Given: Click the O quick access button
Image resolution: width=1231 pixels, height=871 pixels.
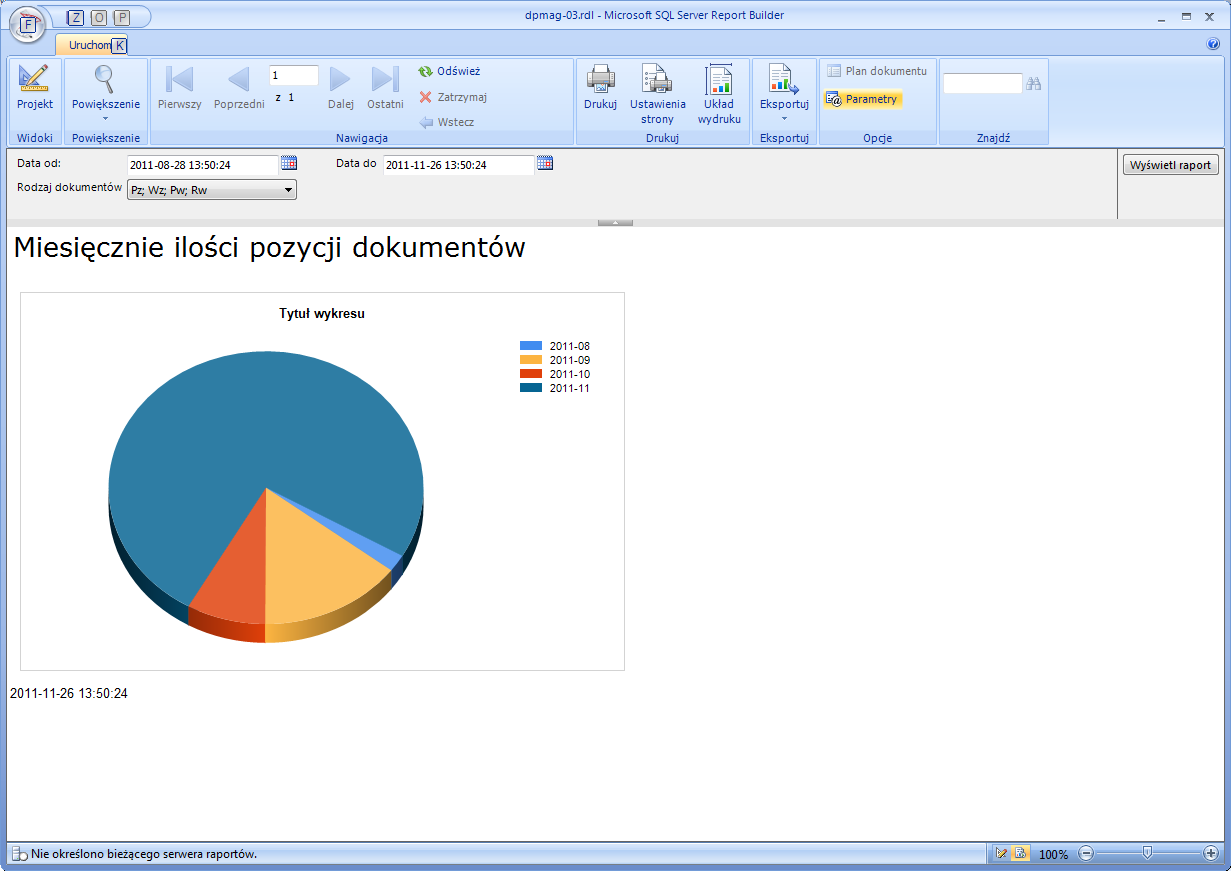Looking at the screenshot, I should [99, 17].
